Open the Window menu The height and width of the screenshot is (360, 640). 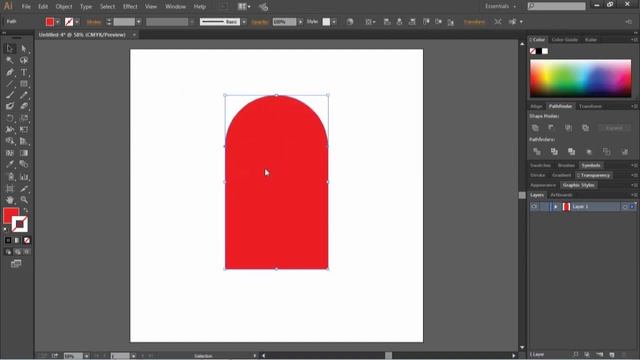coord(176,7)
